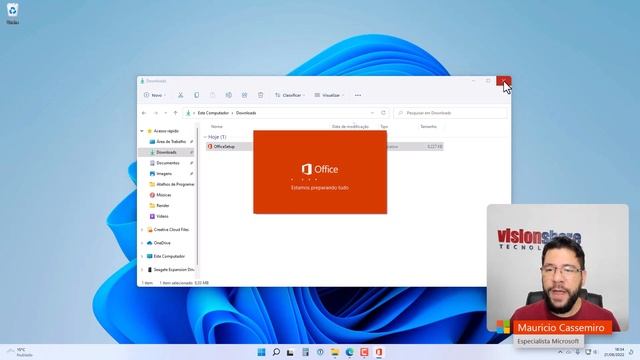Open the red Camtasia taskbar icon
The width and height of the screenshot is (640, 360).
point(364,352)
